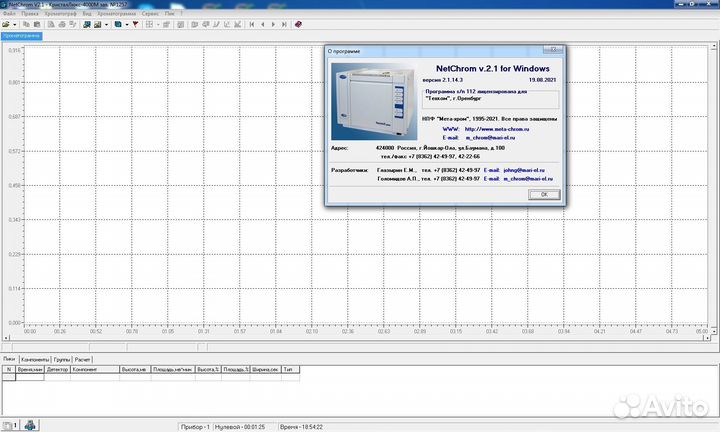The image size is (720, 432).
Task: Open the Пик menu
Action: [x=169, y=14]
